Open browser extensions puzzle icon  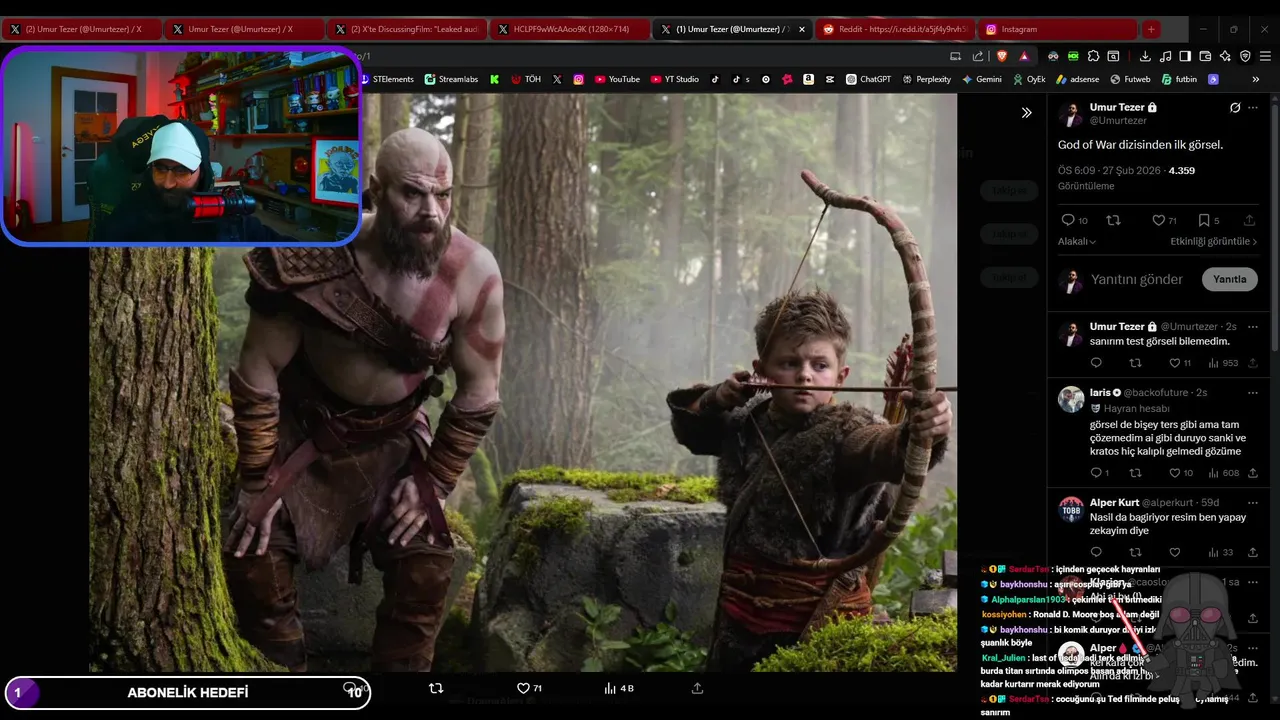click(x=1093, y=56)
